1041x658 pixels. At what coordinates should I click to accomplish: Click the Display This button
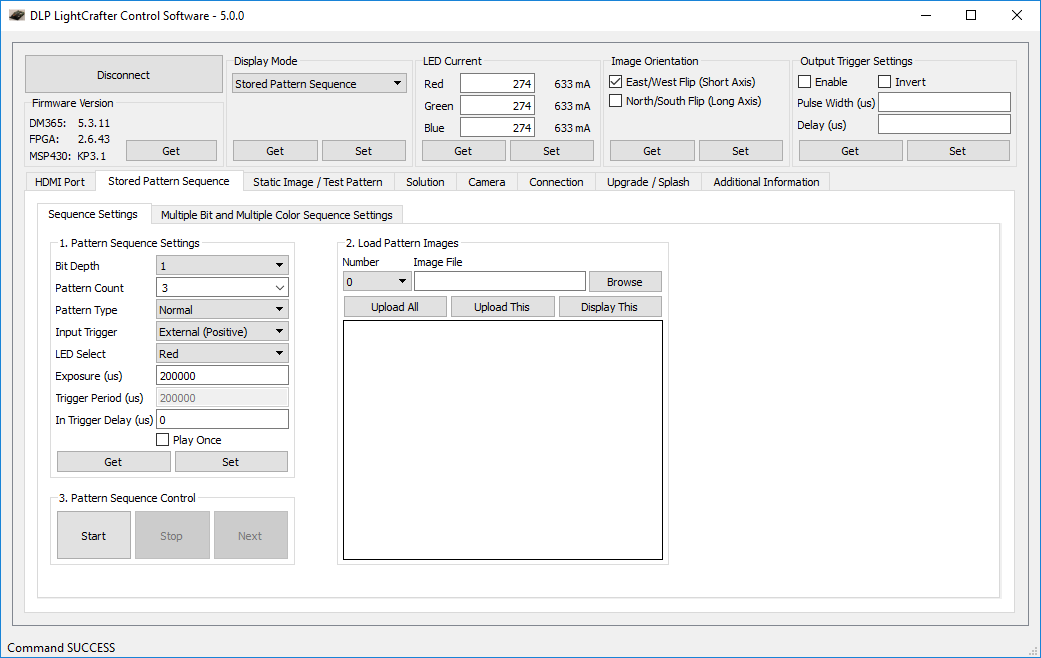click(x=609, y=307)
